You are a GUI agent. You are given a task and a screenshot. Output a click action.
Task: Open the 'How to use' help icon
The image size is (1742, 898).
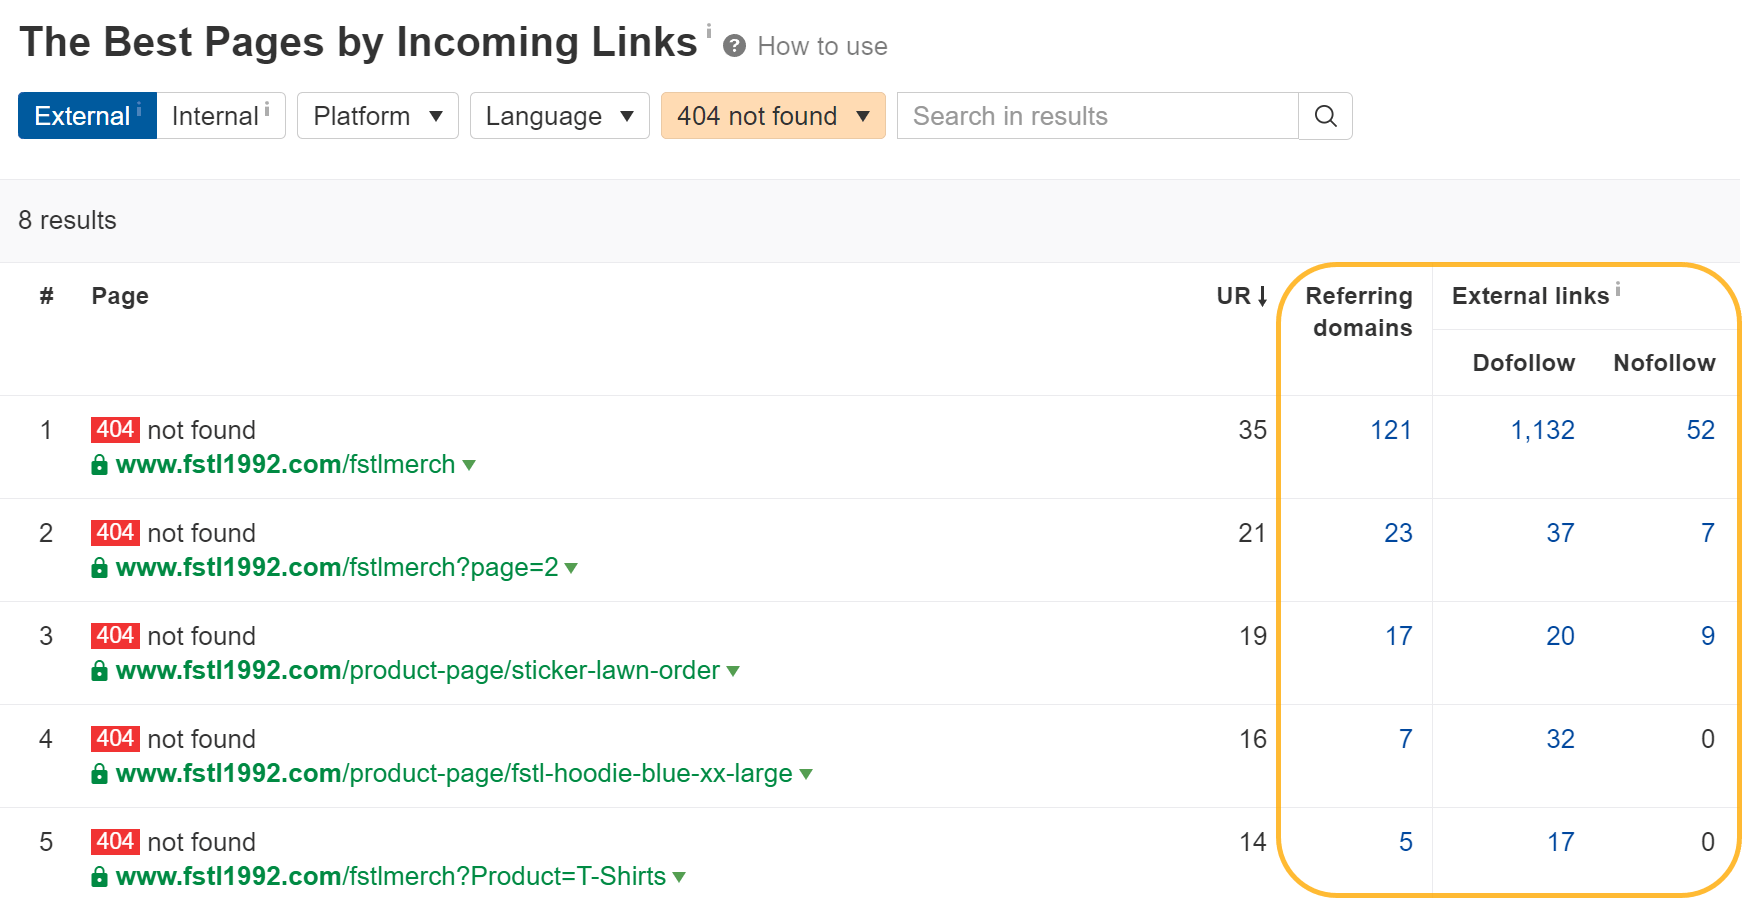coord(735,46)
